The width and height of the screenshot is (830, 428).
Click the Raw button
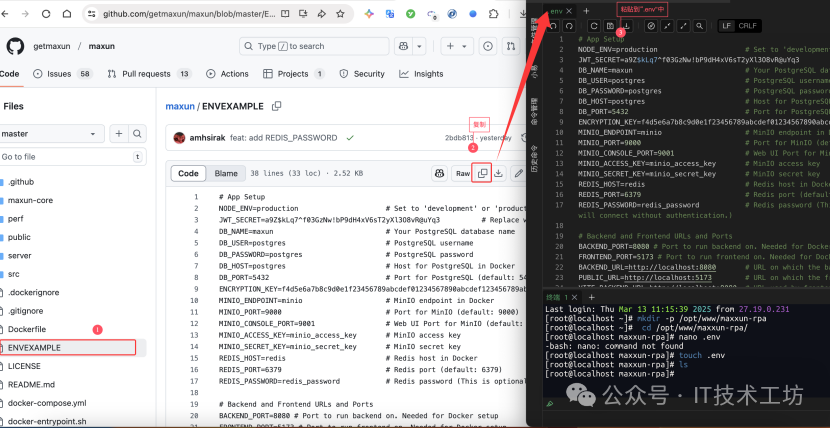tap(463, 174)
